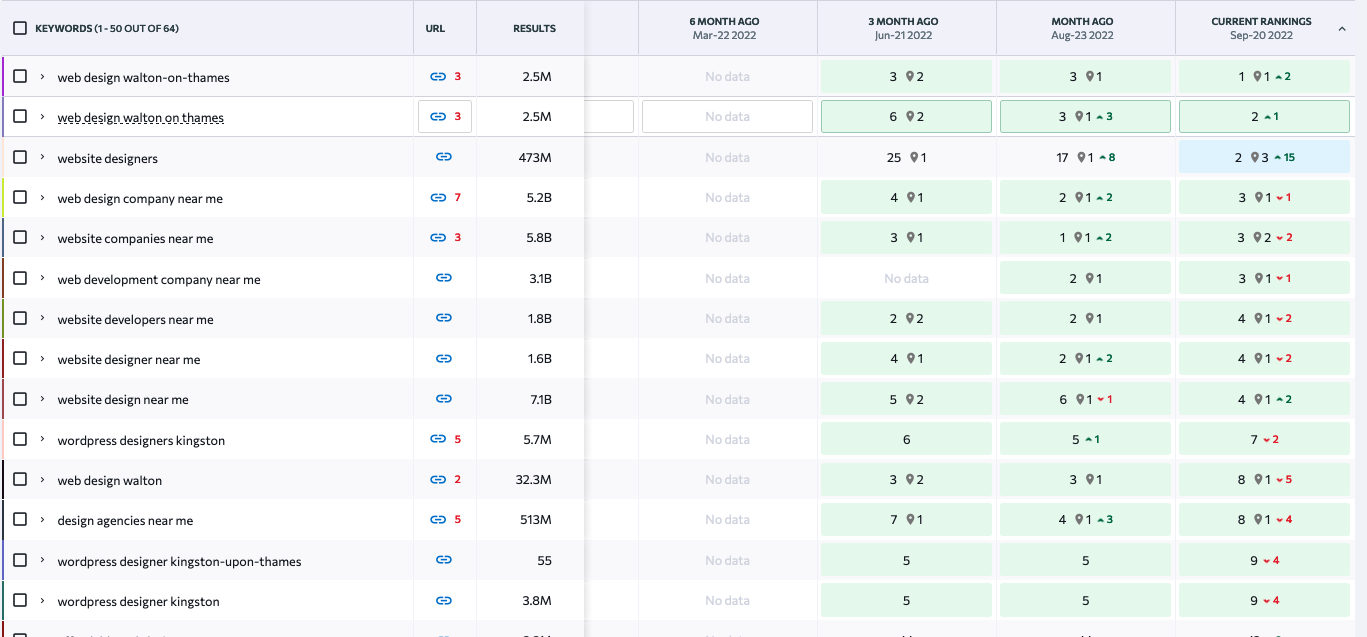Open URL link icon for website designers
The width and height of the screenshot is (1367, 637).
pos(444,157)
